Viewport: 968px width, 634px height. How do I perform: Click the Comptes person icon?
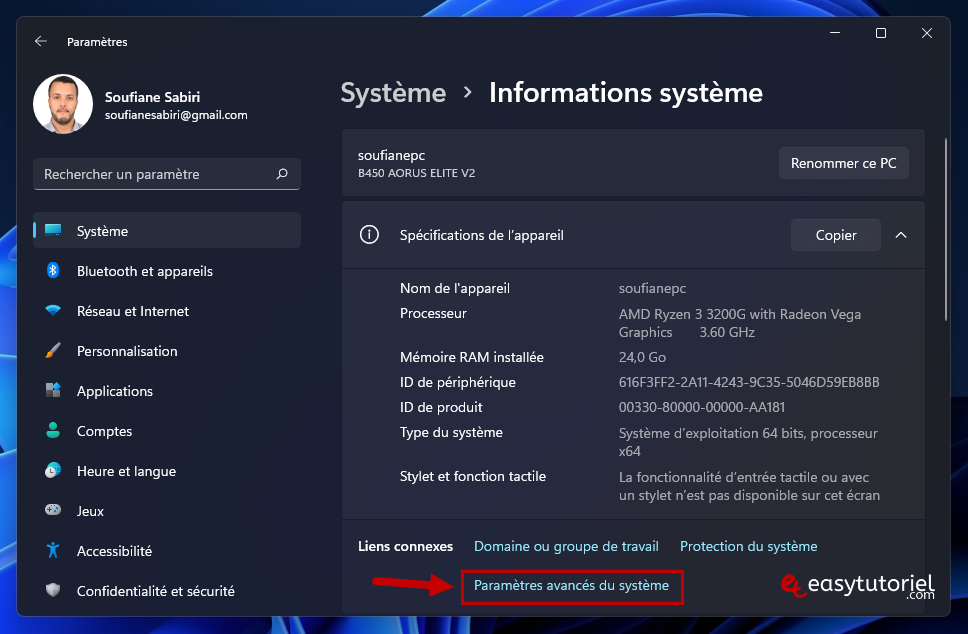click(53, 430)
